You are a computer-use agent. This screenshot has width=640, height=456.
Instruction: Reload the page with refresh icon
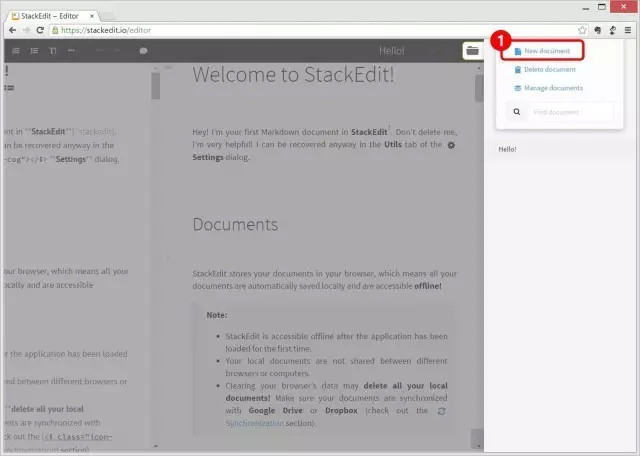tap(40, 30)
